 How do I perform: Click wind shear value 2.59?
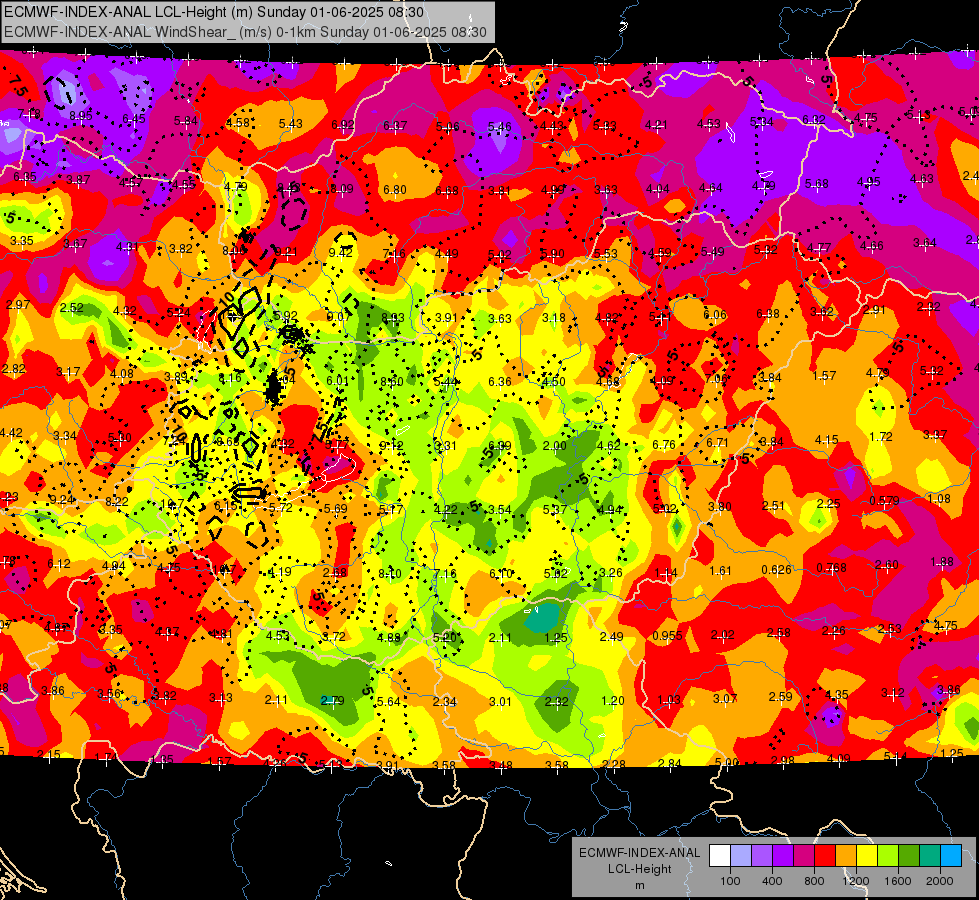[780, 696]
